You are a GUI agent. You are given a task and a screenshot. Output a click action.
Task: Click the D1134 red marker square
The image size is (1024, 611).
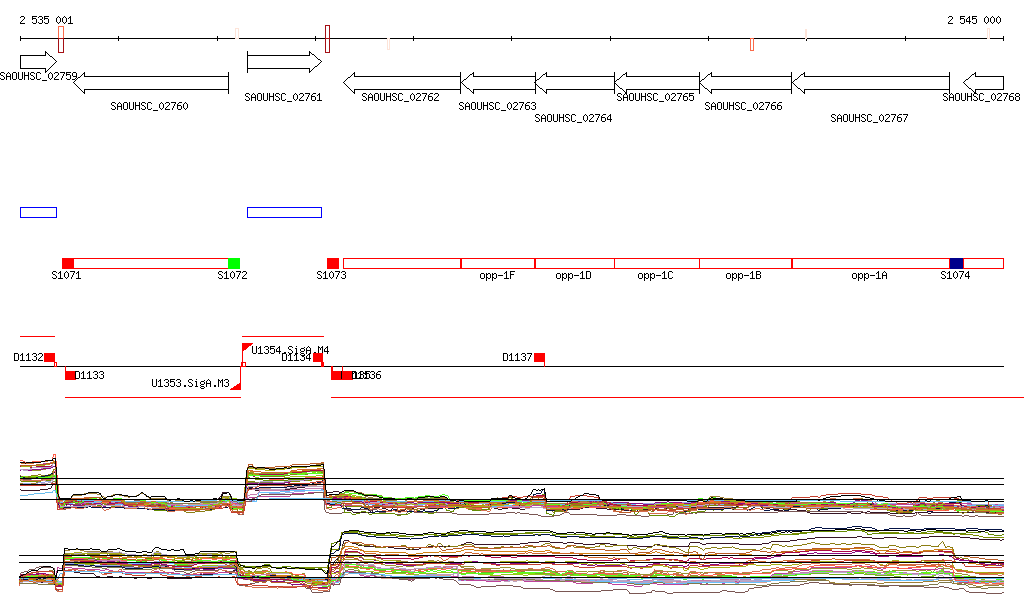(x=318, y=357)
